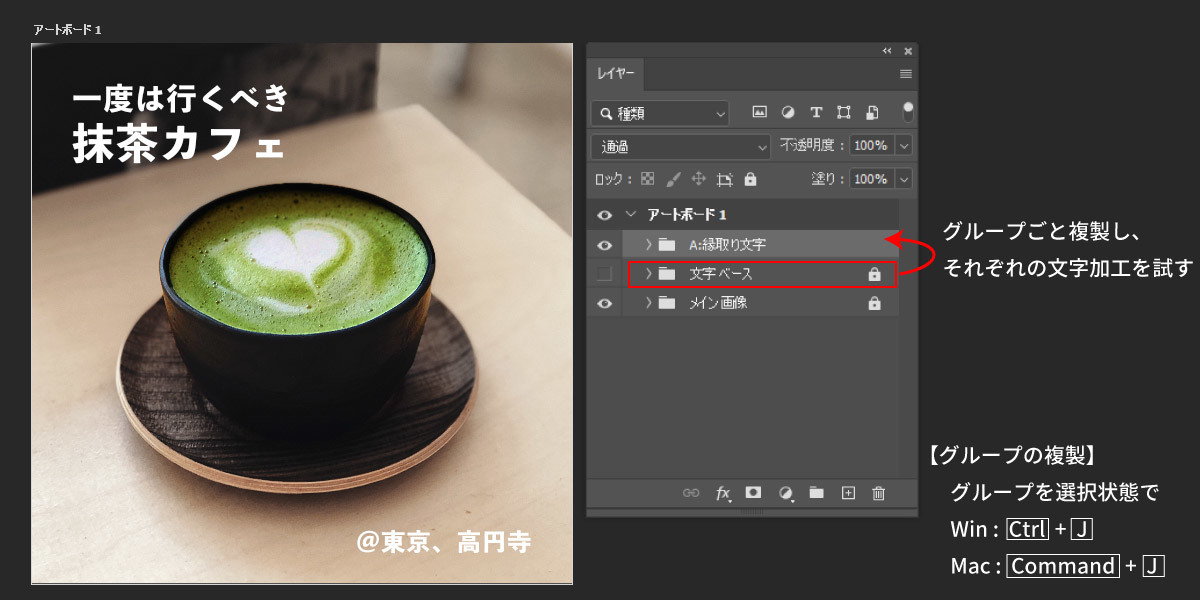Image resolution: width=1200 pixels, height=600 pixels.
Task: Click the padlock on 文字ベース group
Action: [x=875, y=274]
